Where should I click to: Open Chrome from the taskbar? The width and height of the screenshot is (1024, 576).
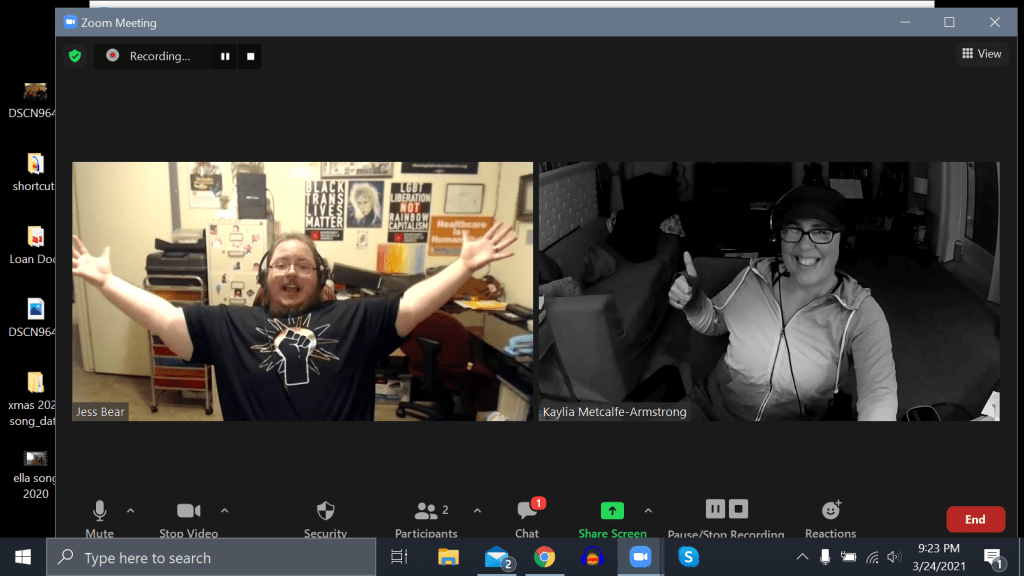pyautogui.click(x=544, y=557)
